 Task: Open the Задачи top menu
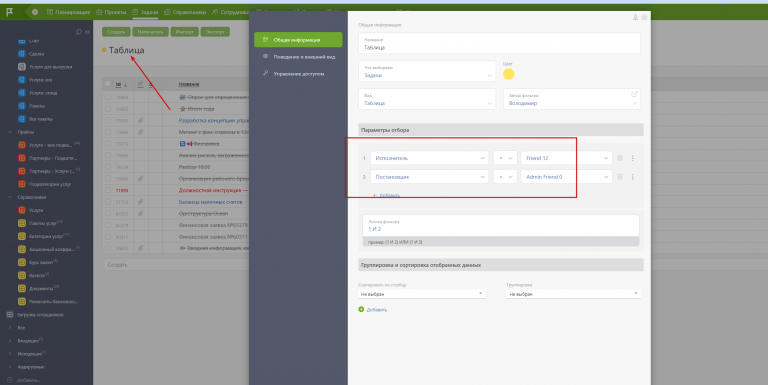pyautogui.click(x=145, y=12)
